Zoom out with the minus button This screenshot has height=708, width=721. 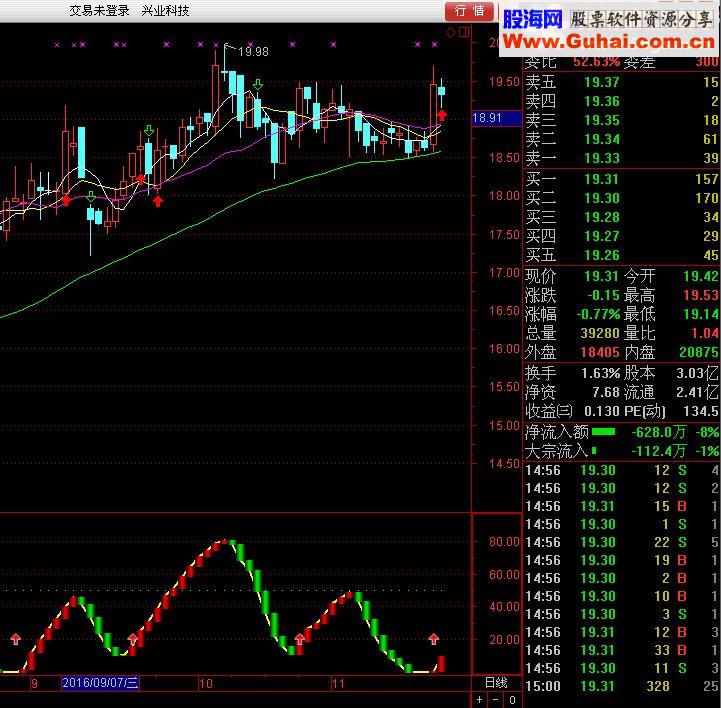pyautogui.click(x=495, y=700)
